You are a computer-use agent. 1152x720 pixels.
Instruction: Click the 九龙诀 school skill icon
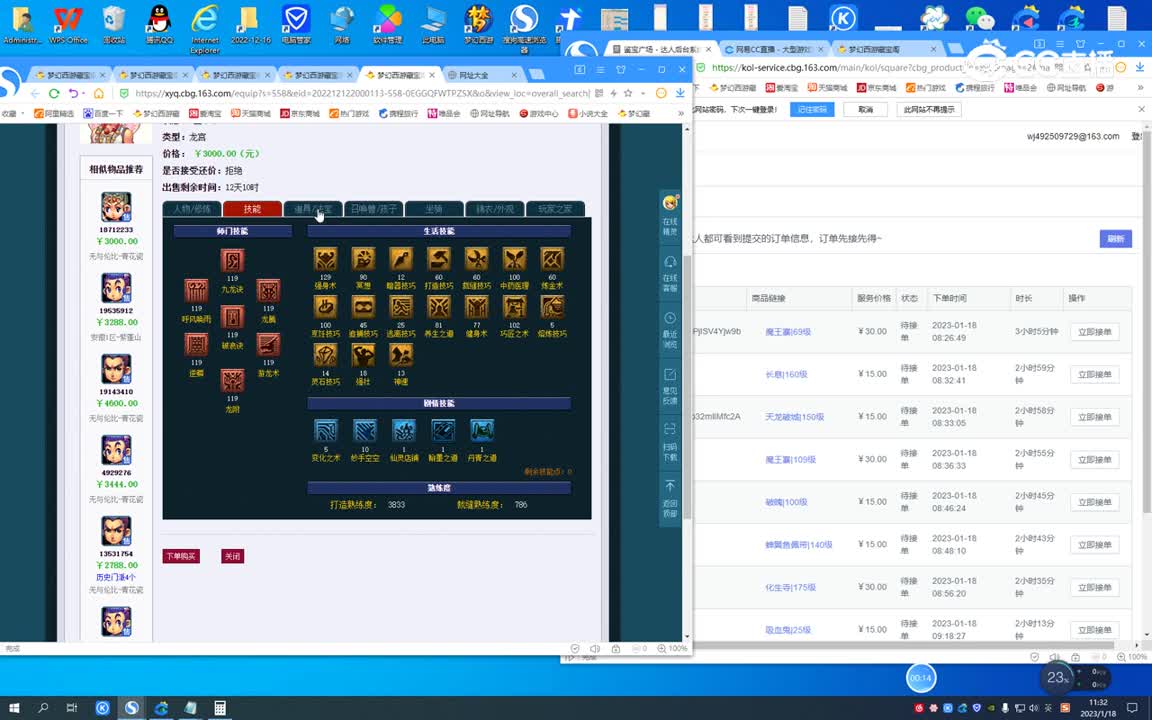click(x=232, y=261)
